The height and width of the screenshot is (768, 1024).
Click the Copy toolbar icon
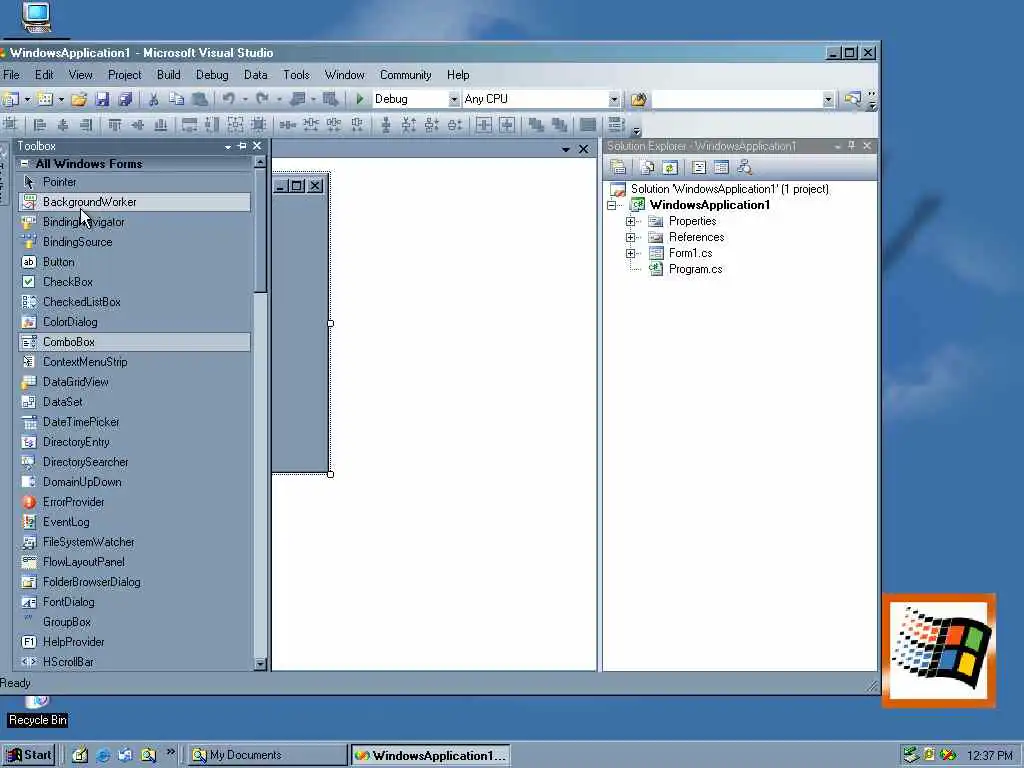[176, 99]
